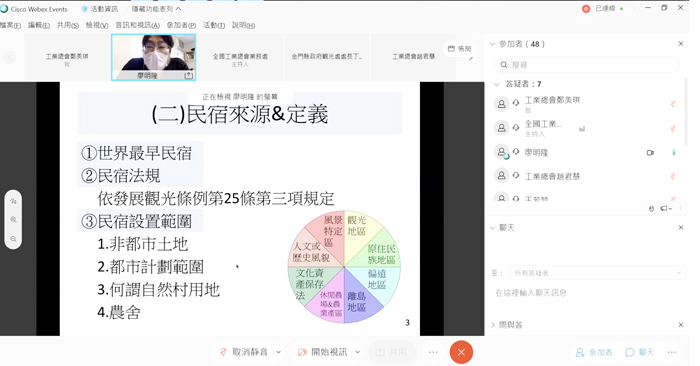Viewport: 700px width, 366px height.
Task: Open more panel options at bottom right
Action: point(672,353)
